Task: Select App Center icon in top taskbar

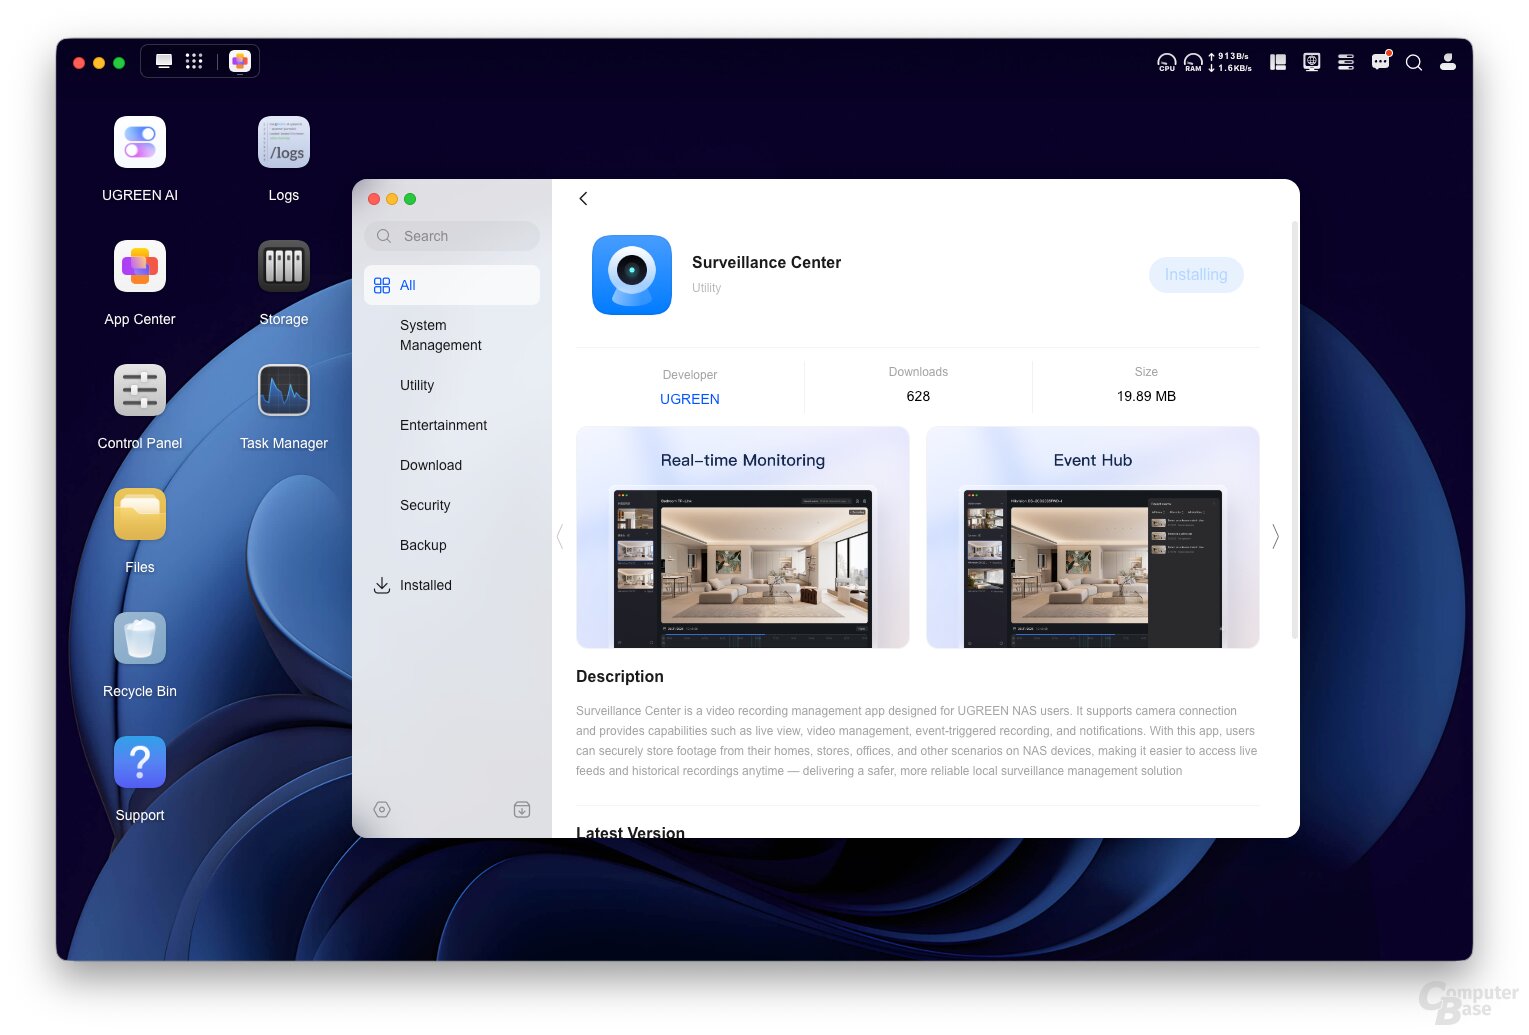Action: [239, 61]
